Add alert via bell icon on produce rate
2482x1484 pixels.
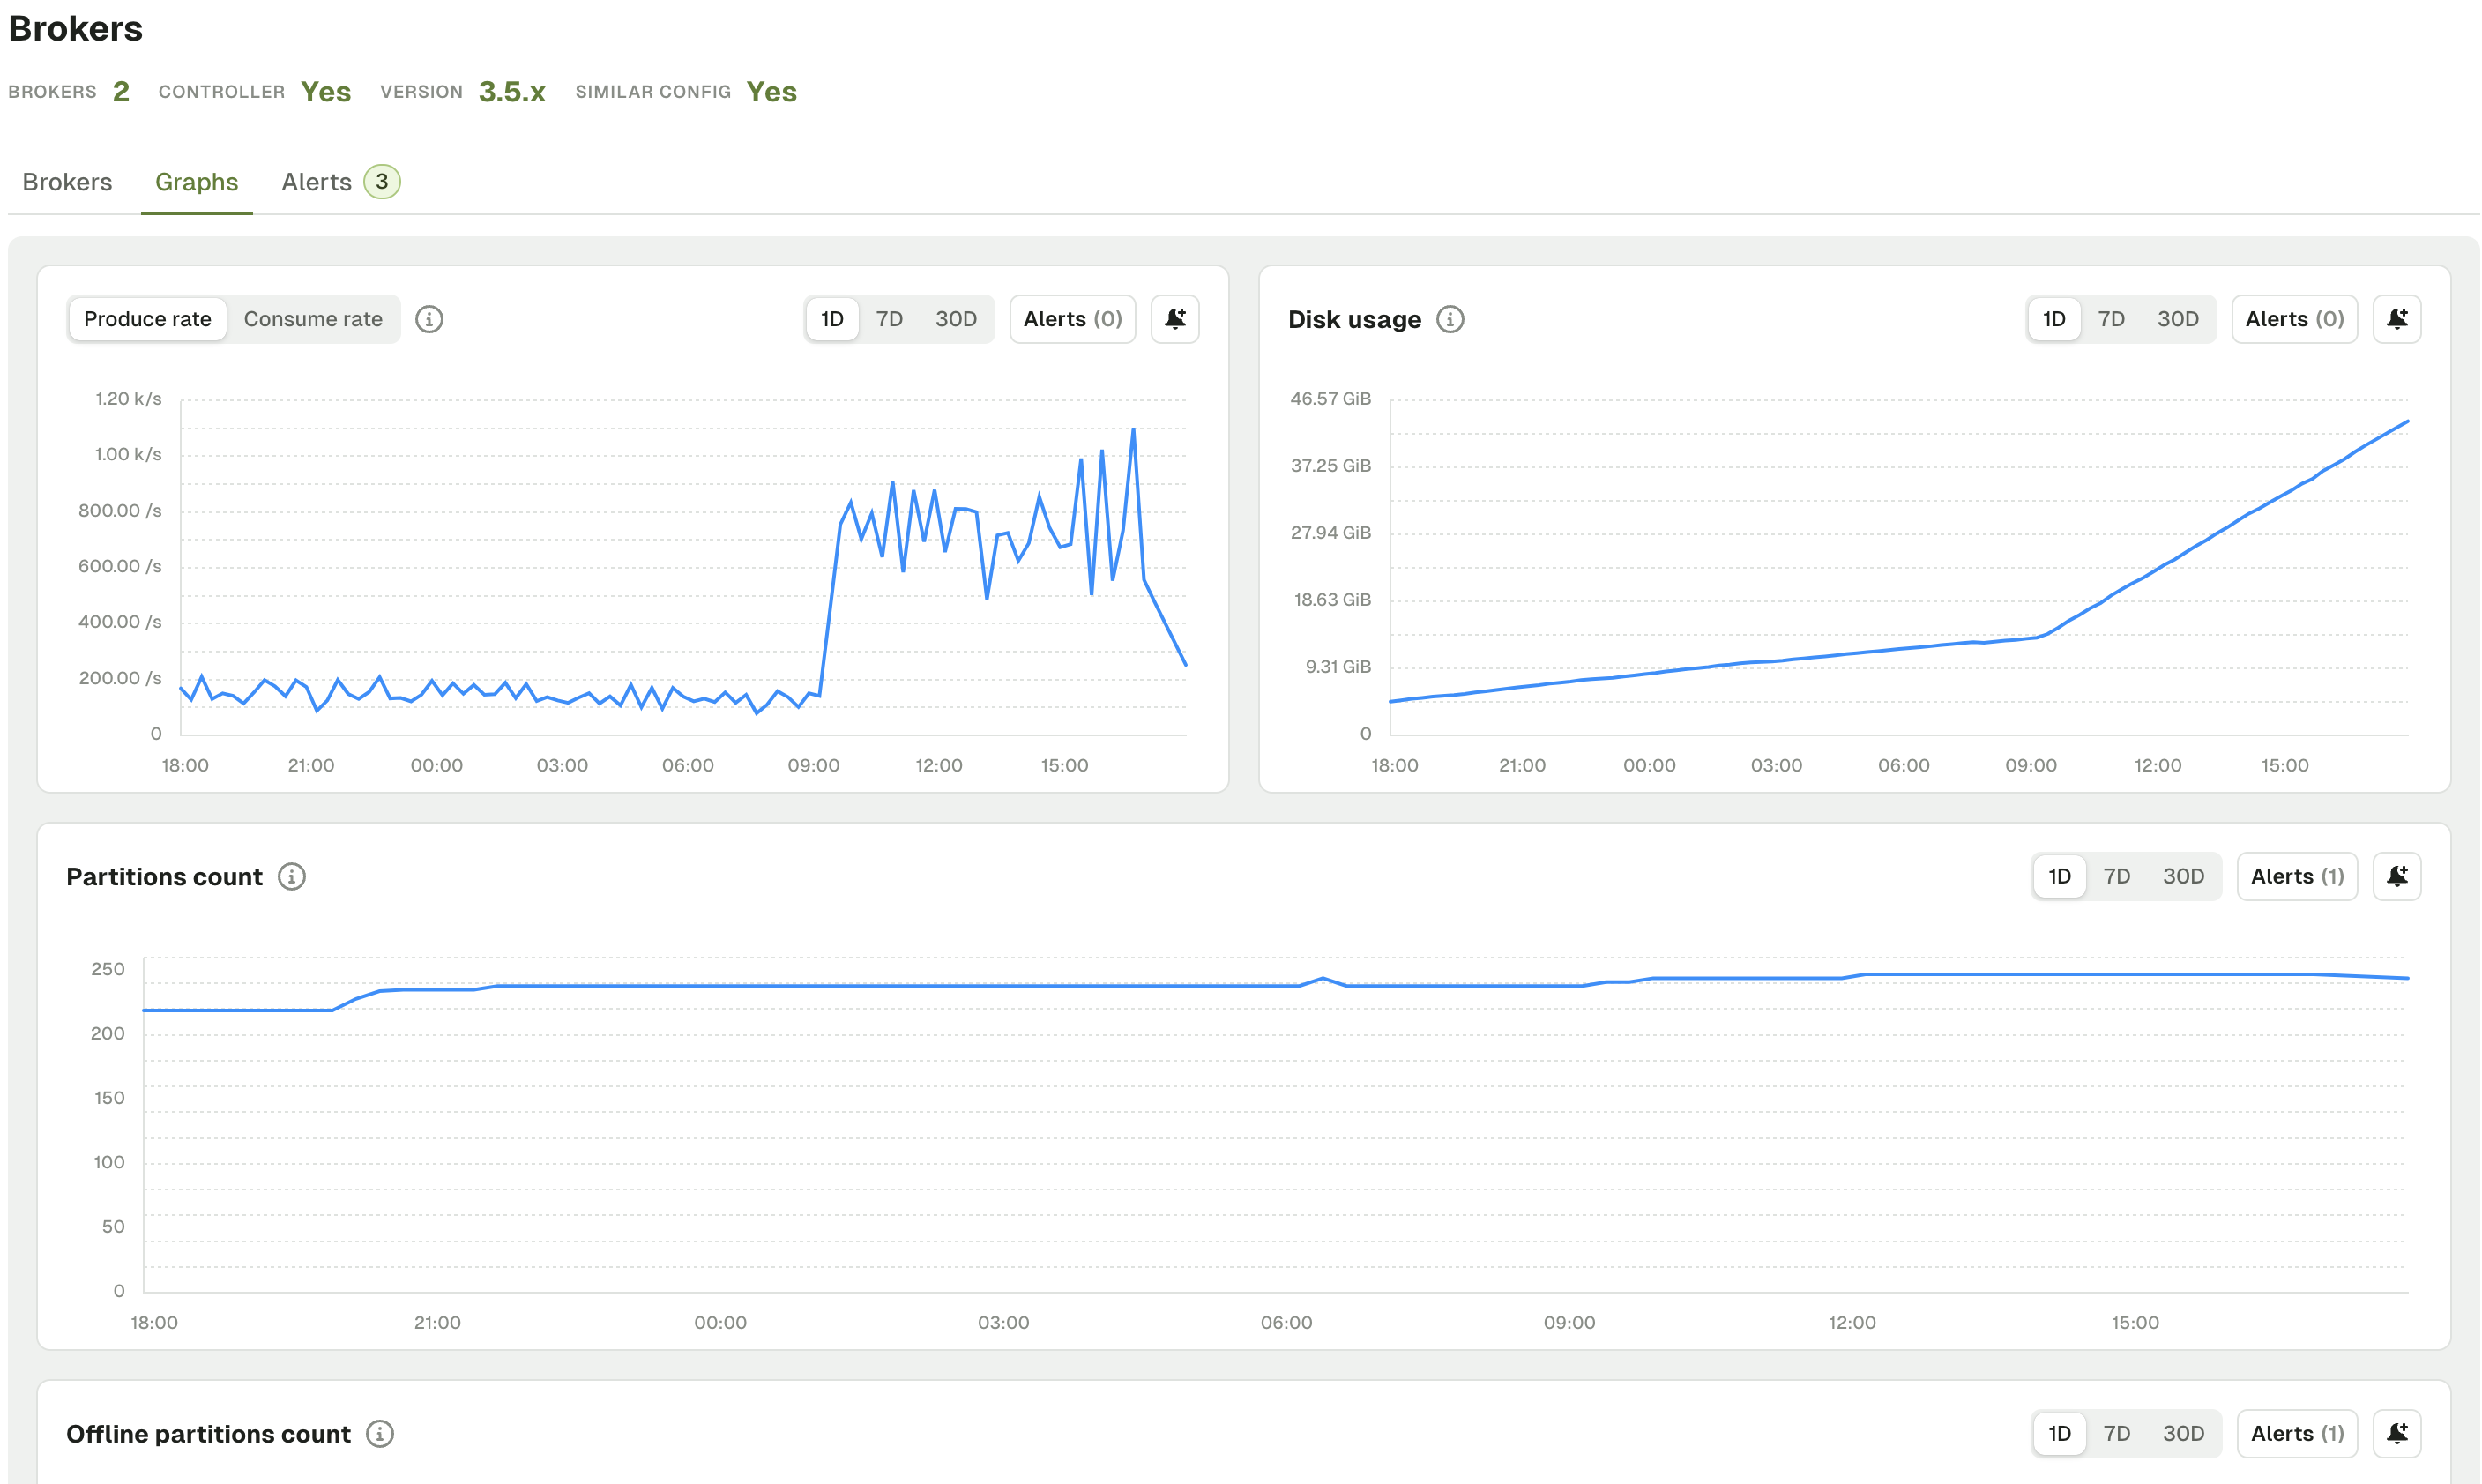[1174, 319]
